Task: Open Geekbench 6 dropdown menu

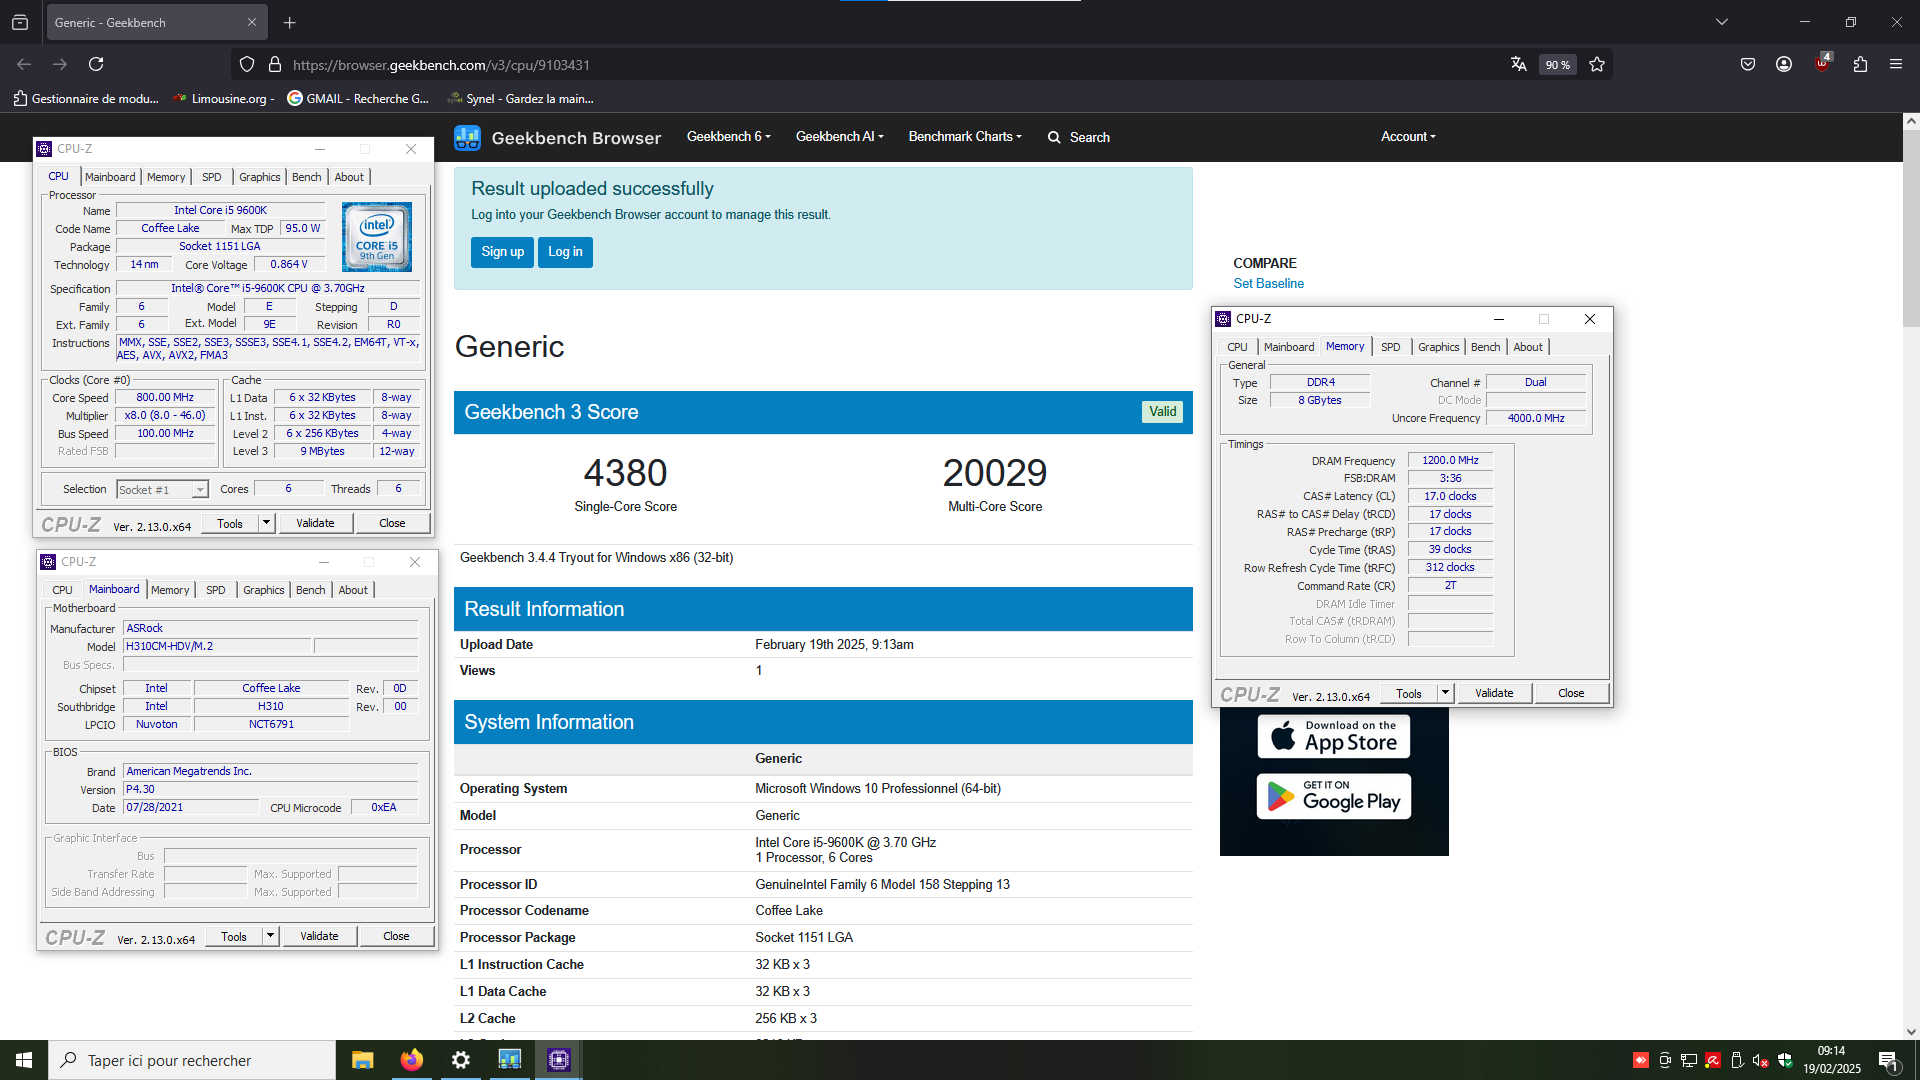Action: tap(728, 136)
